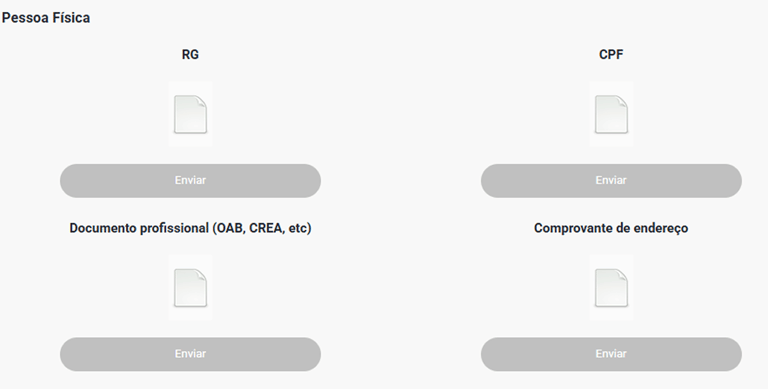
Task: Select the Comprovante de endereço file icon
Action: (611, 288)
